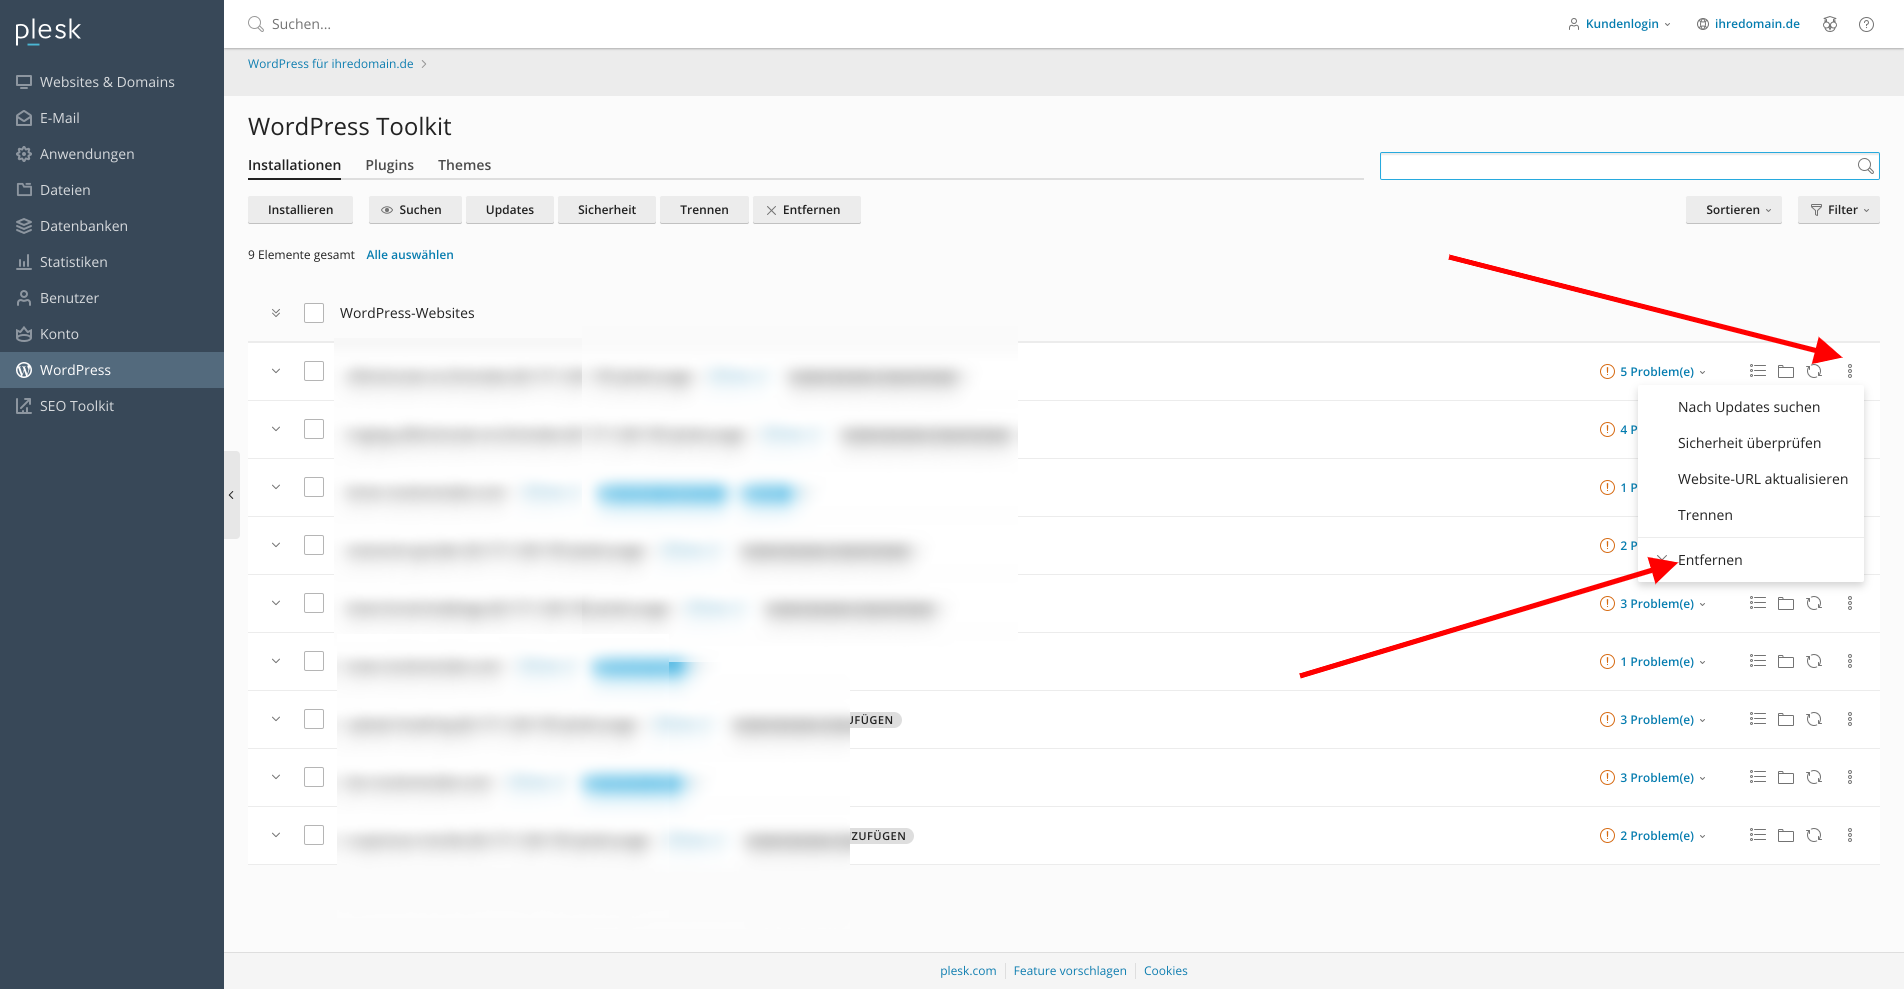This screenshot has width=1904, height=989.
Task: Click the Entfernen toolbar button
Action: click(807, 210)
